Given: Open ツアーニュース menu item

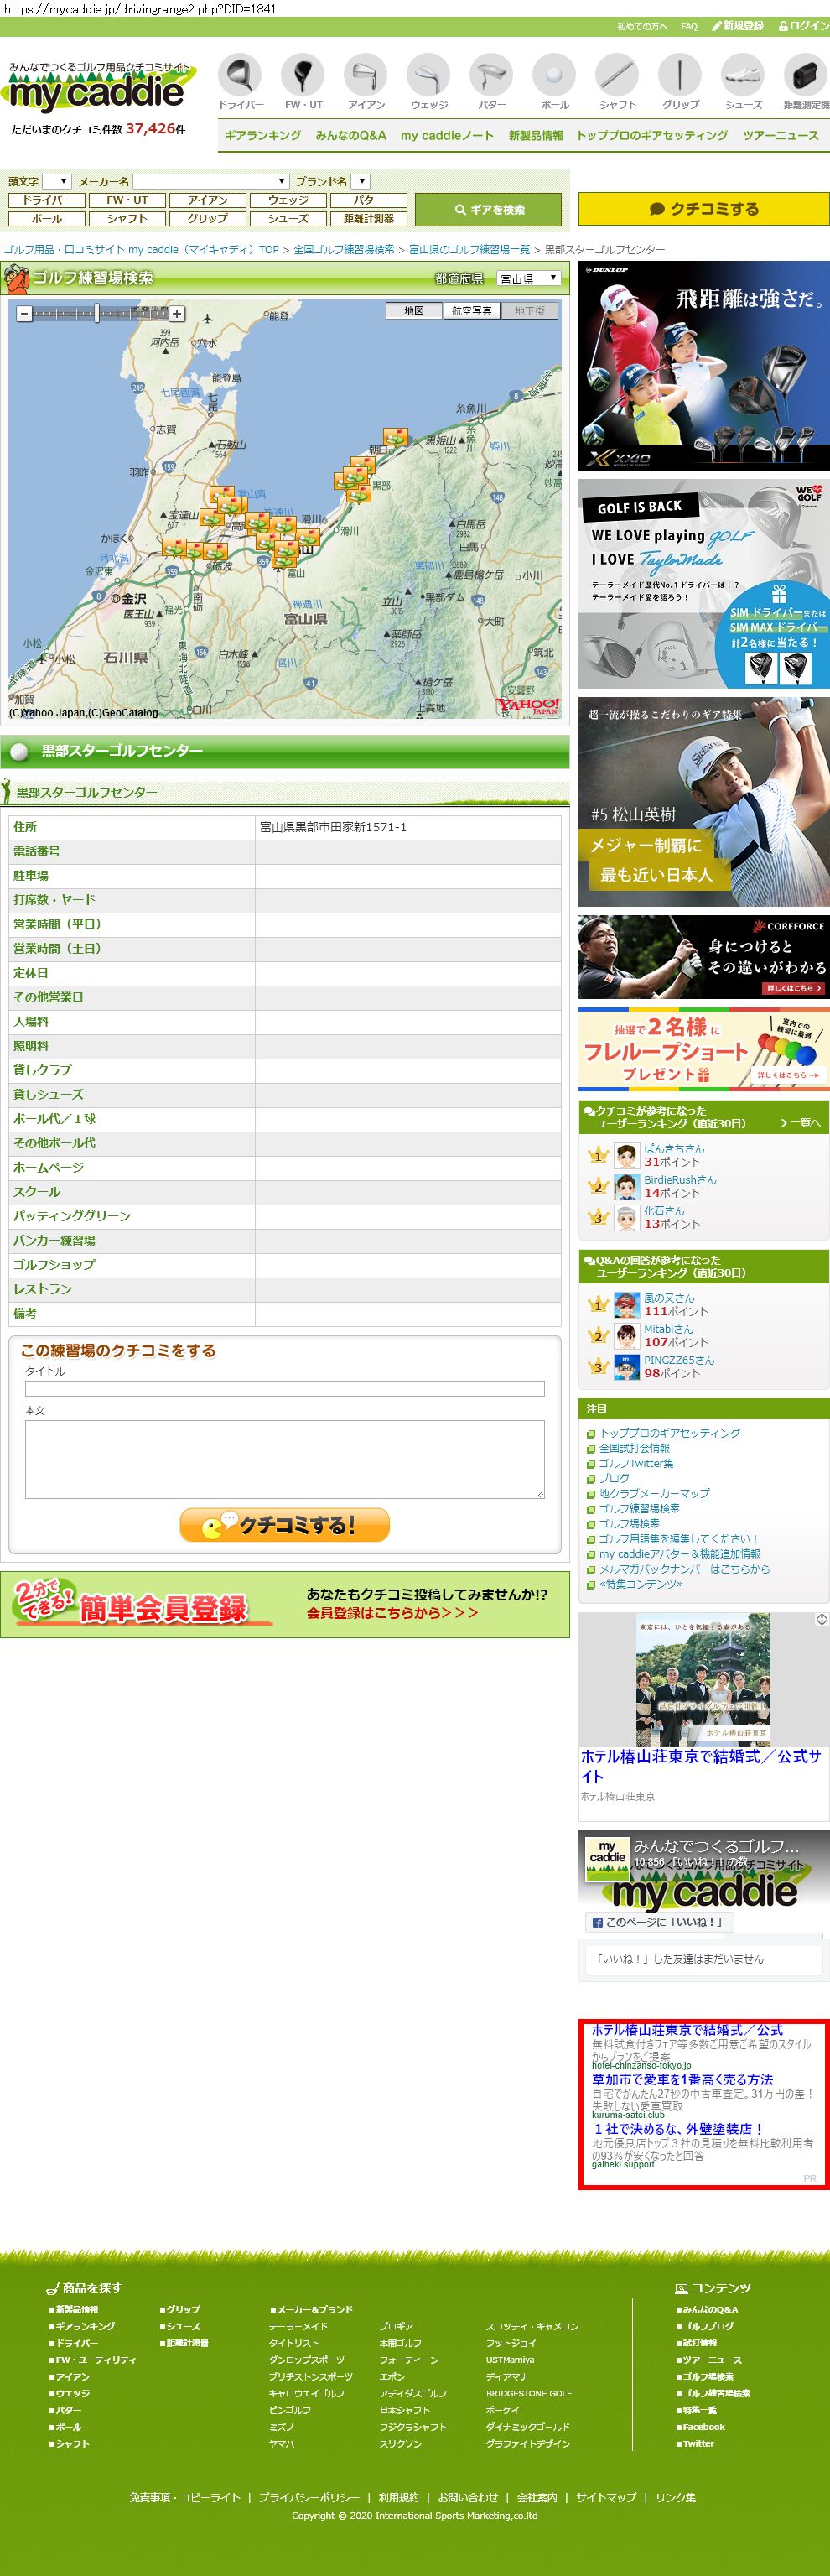Looking at the screenshot, I should (x=780, y=136).
